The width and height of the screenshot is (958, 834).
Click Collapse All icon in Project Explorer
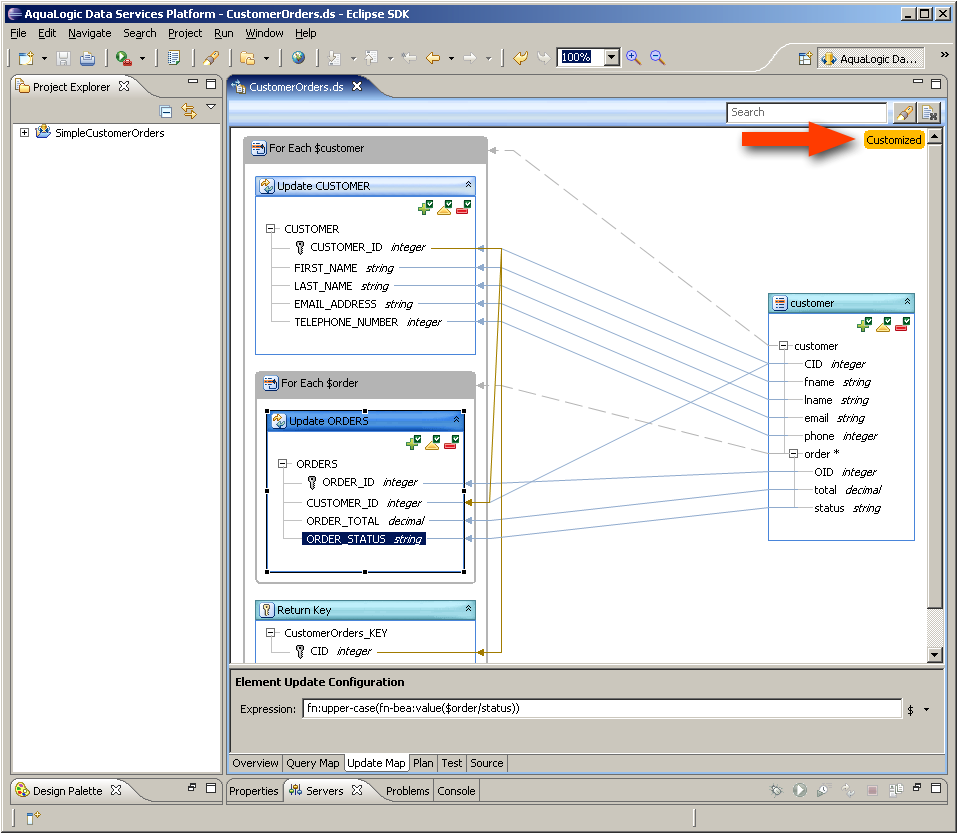[166, 111]
